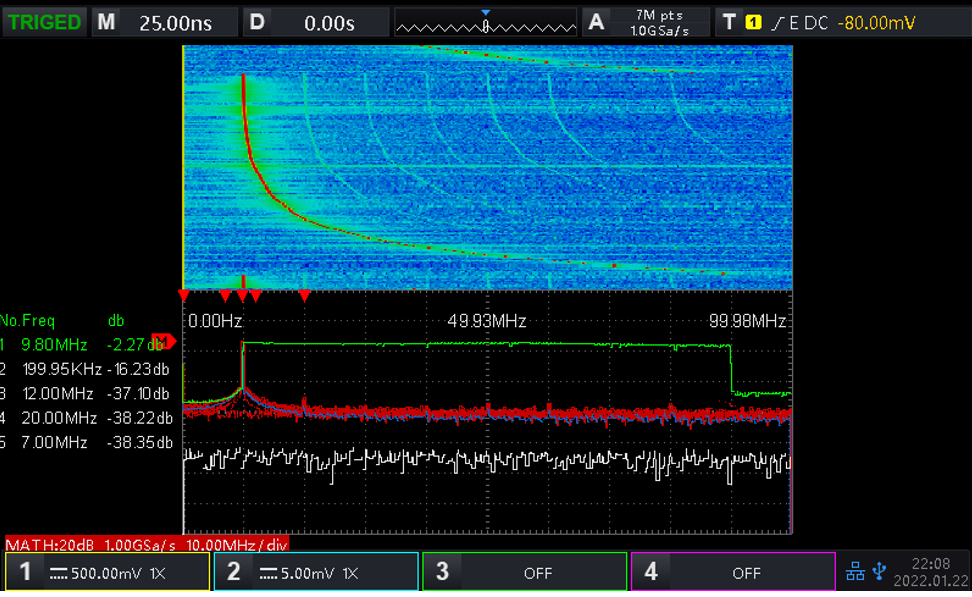The width and height of the screenshot is (972, 597).
Task: Click the blue trigger position marker in waveform overview
Action: [x=486, y=14]
